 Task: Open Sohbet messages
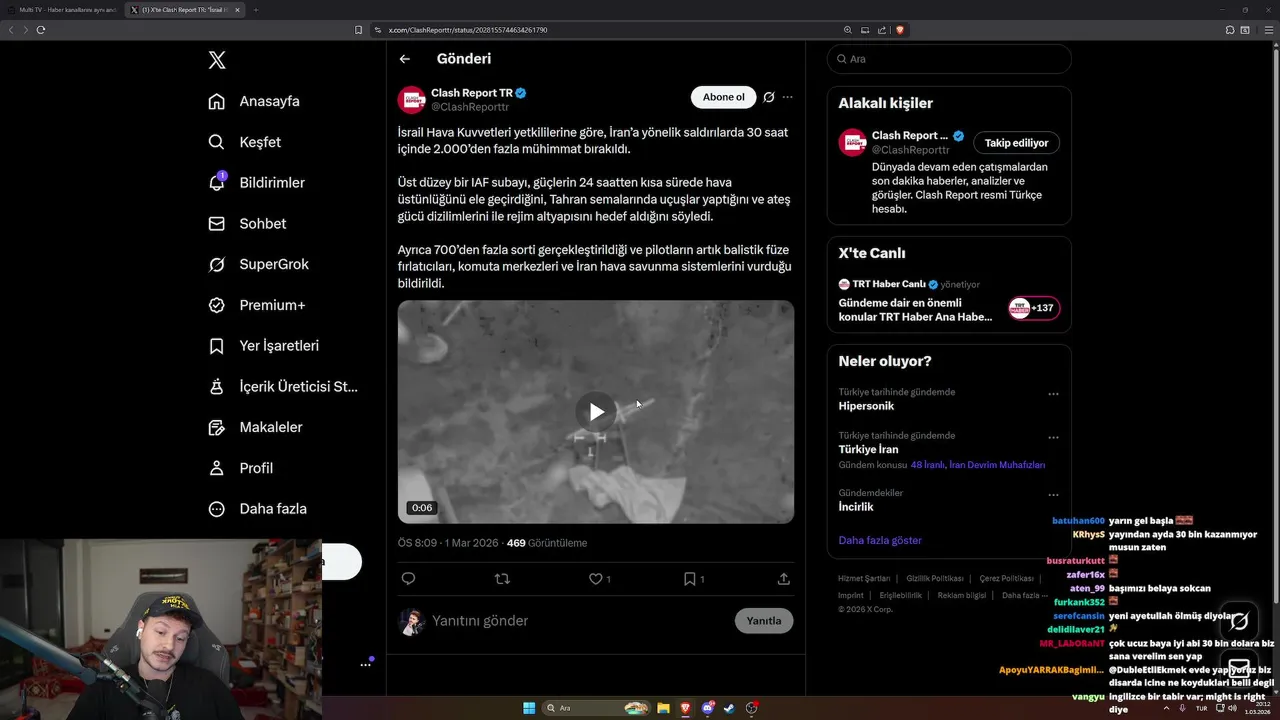click(247, 224)
